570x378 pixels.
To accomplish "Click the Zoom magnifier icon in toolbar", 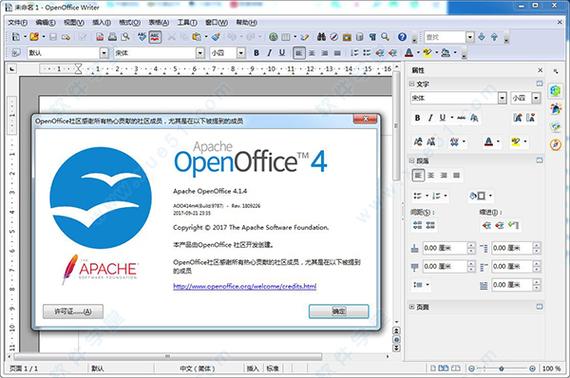I will coord(385,37).
